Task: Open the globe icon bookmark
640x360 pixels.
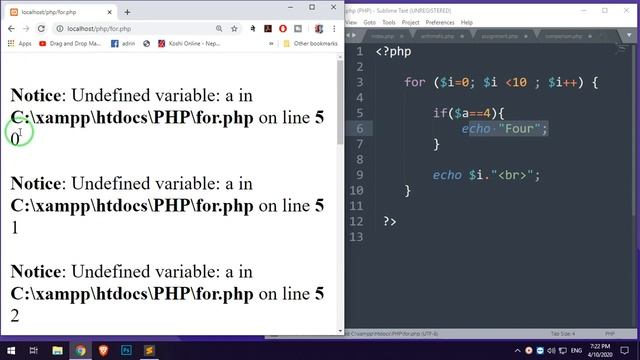Action: point(147,43)
